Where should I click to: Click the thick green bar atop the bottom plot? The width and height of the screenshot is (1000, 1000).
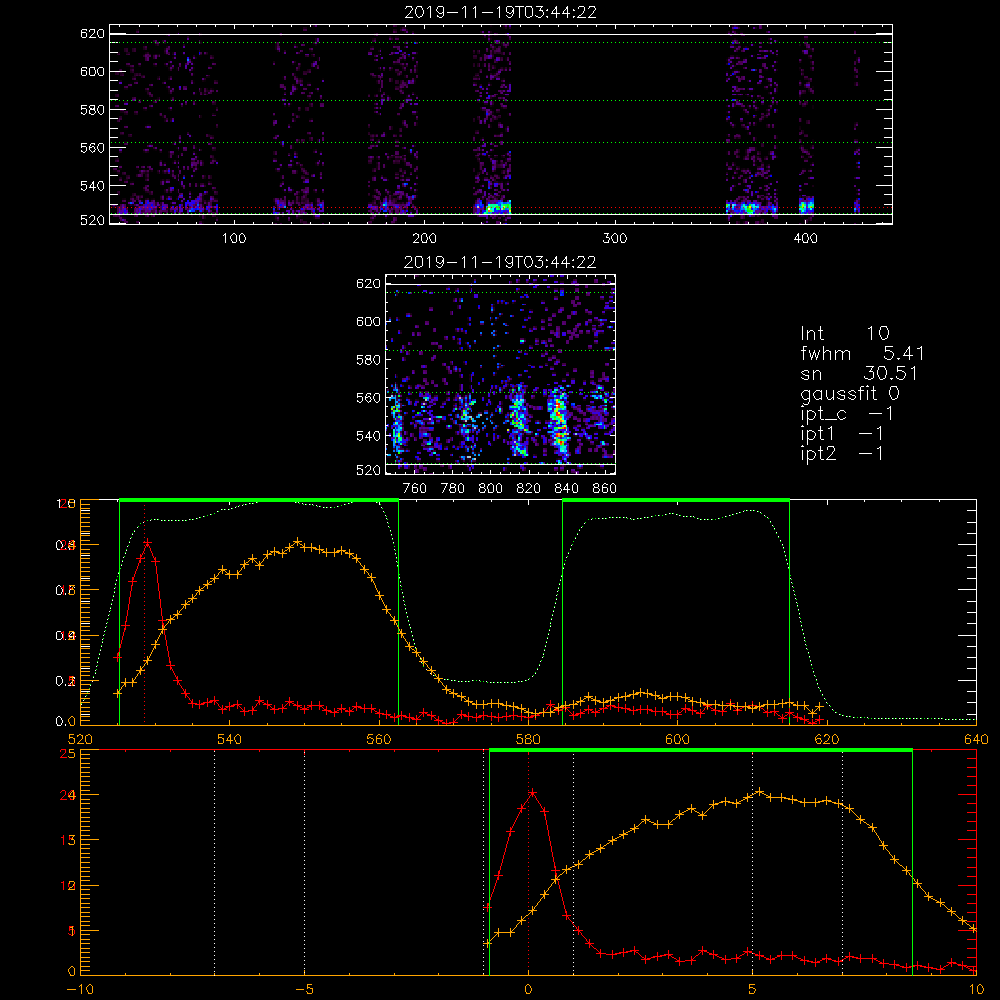click(700, 750)
